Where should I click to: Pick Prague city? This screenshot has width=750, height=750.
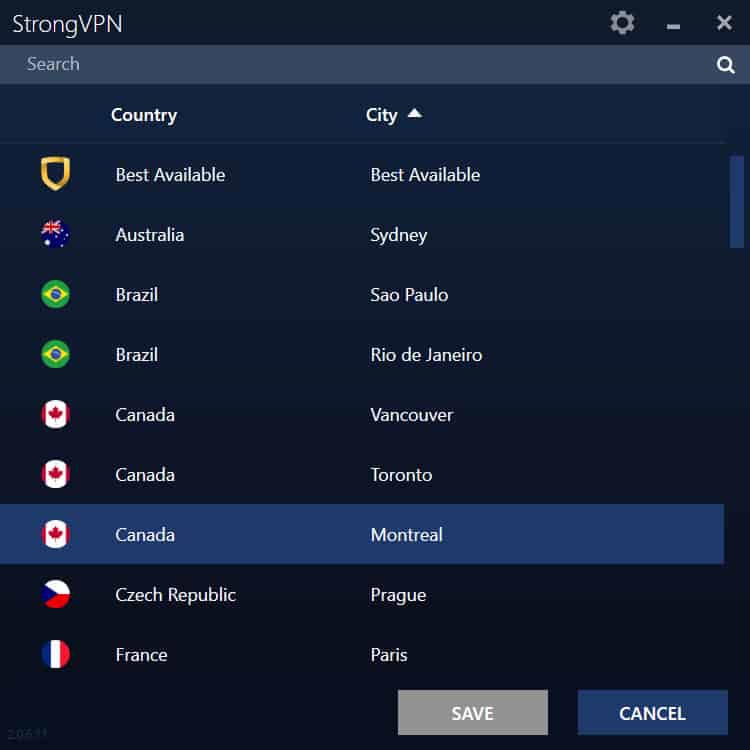coord(398,596)
